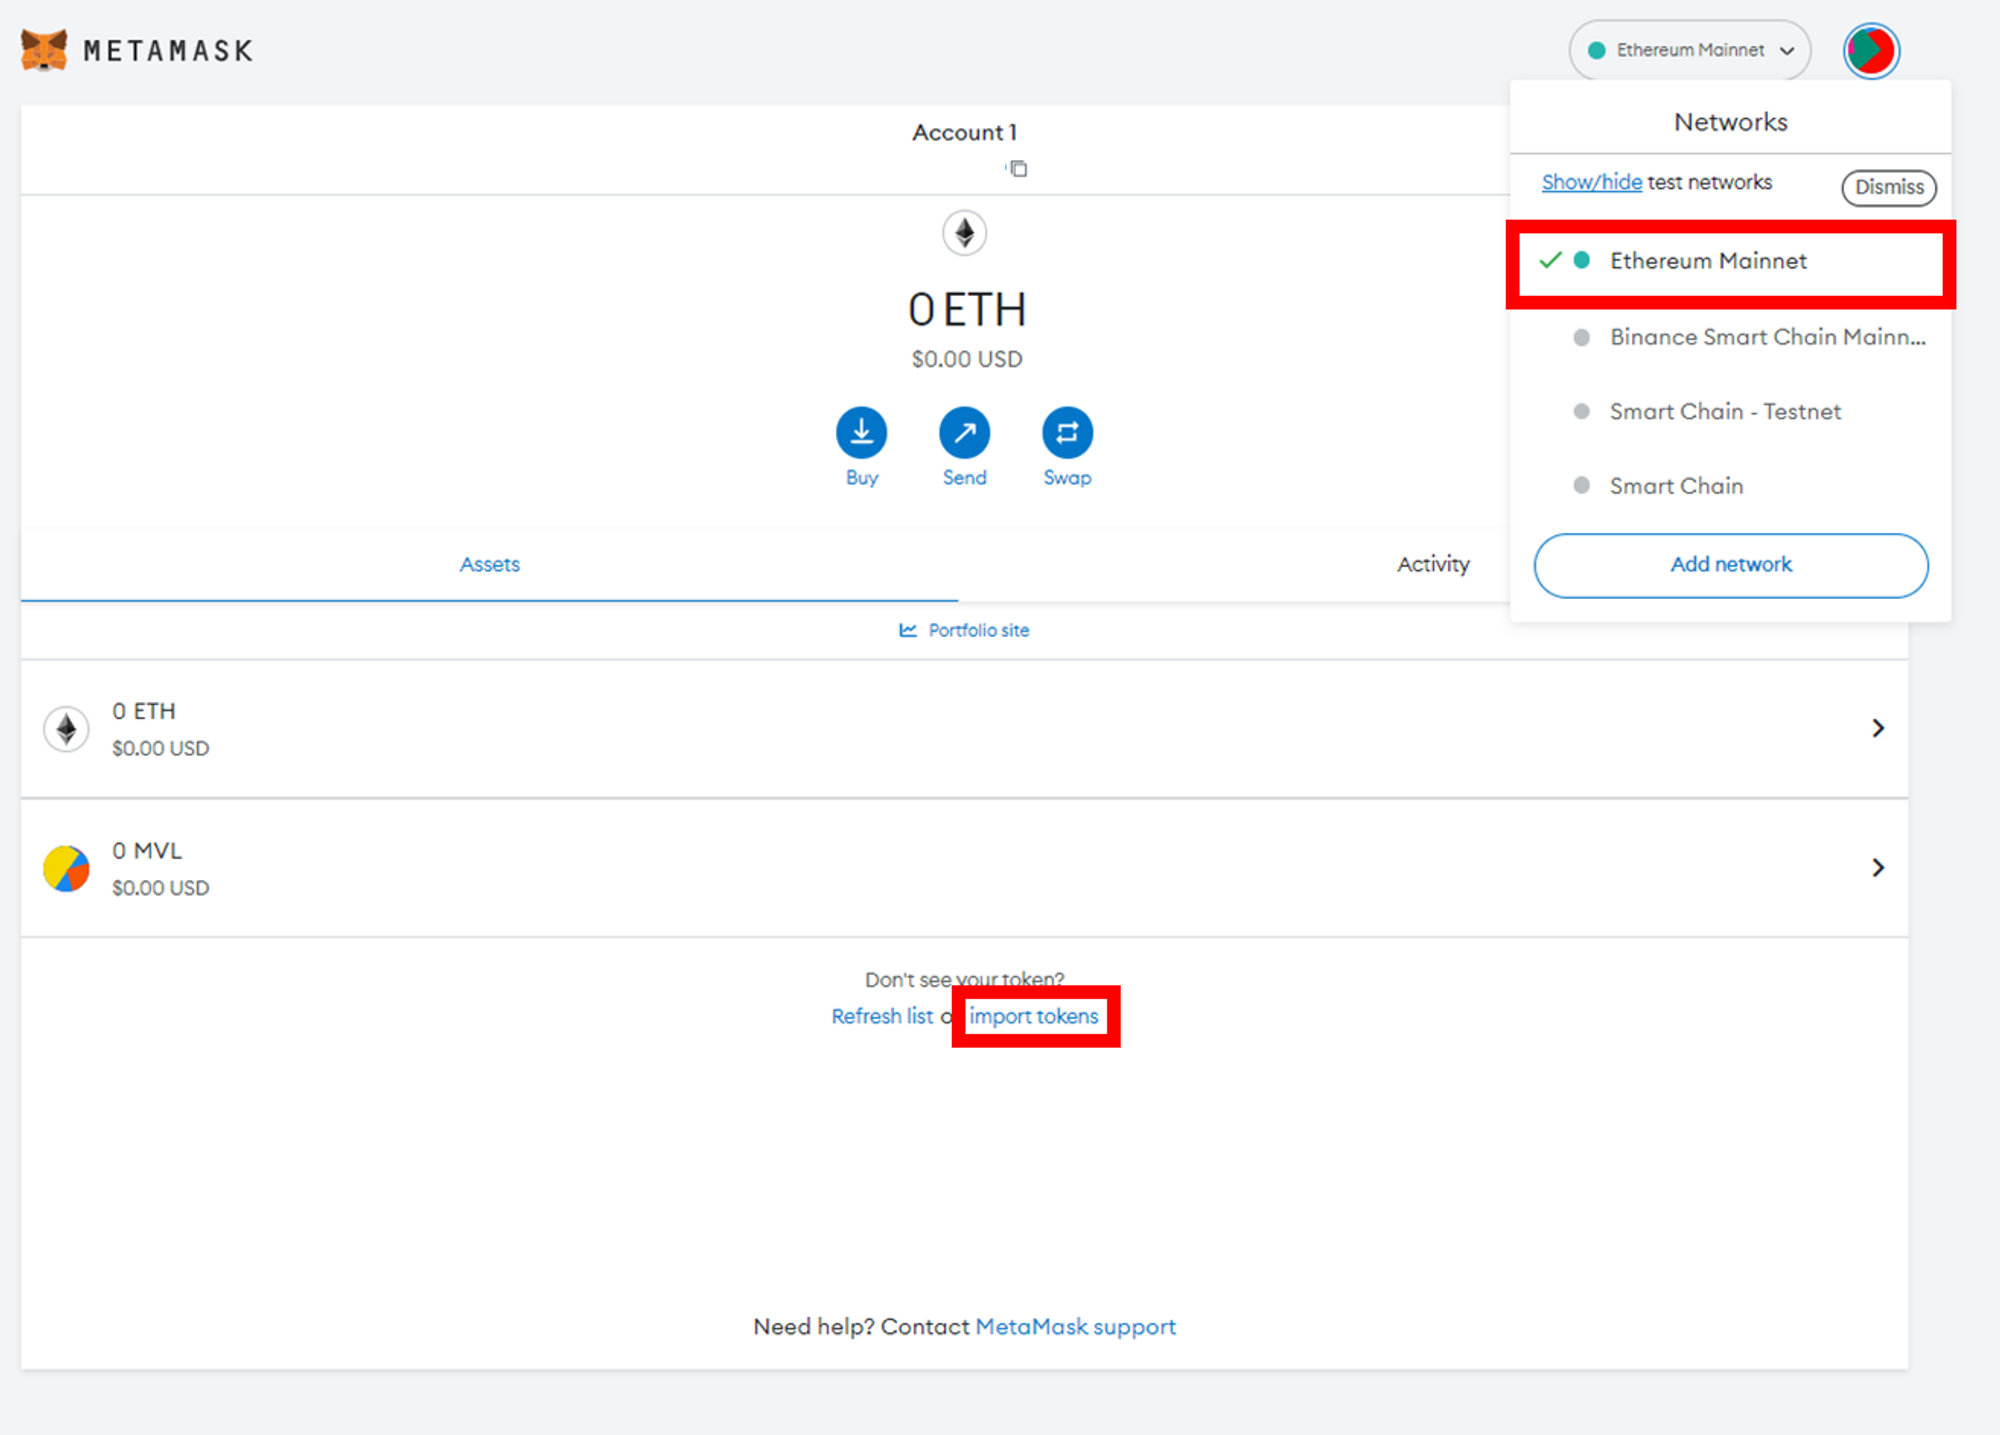Click the grey dot beside Smart Chain - Testnet
Screen dimensions: 2000x1435
coord(1581,411)
